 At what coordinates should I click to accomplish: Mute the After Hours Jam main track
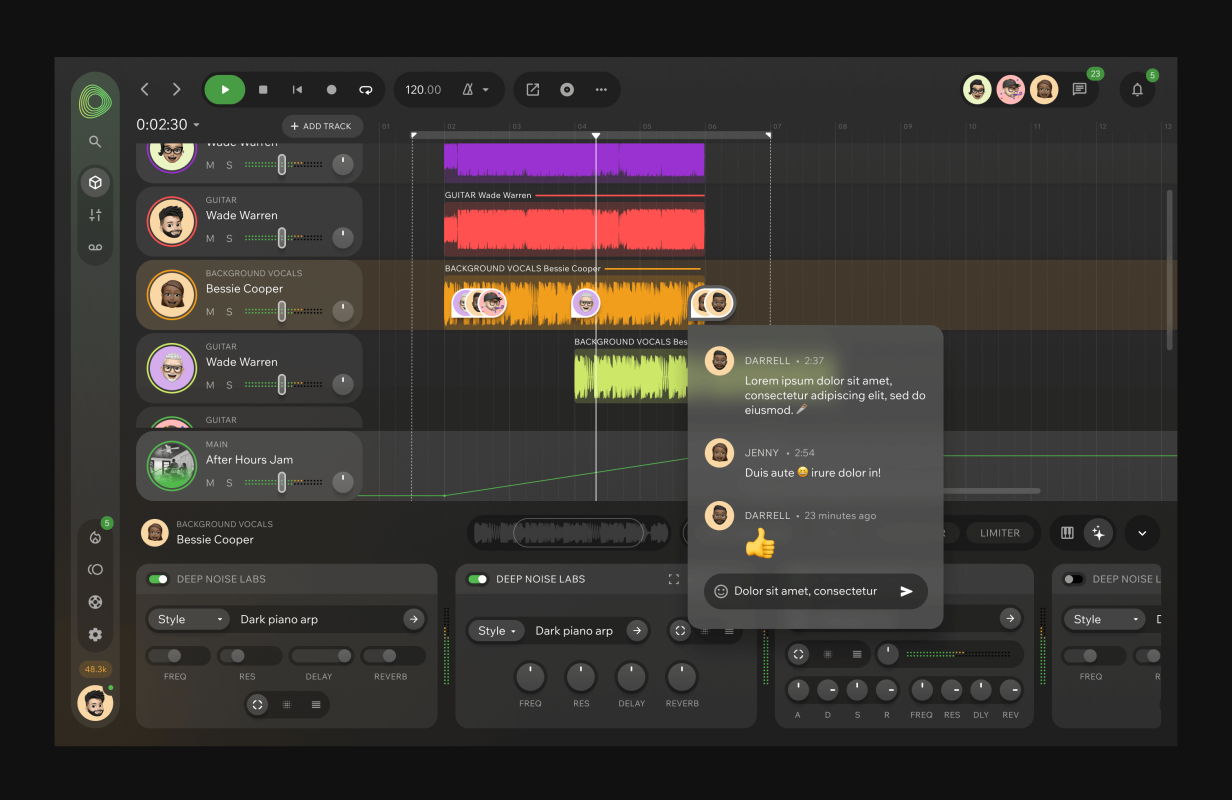210,483
